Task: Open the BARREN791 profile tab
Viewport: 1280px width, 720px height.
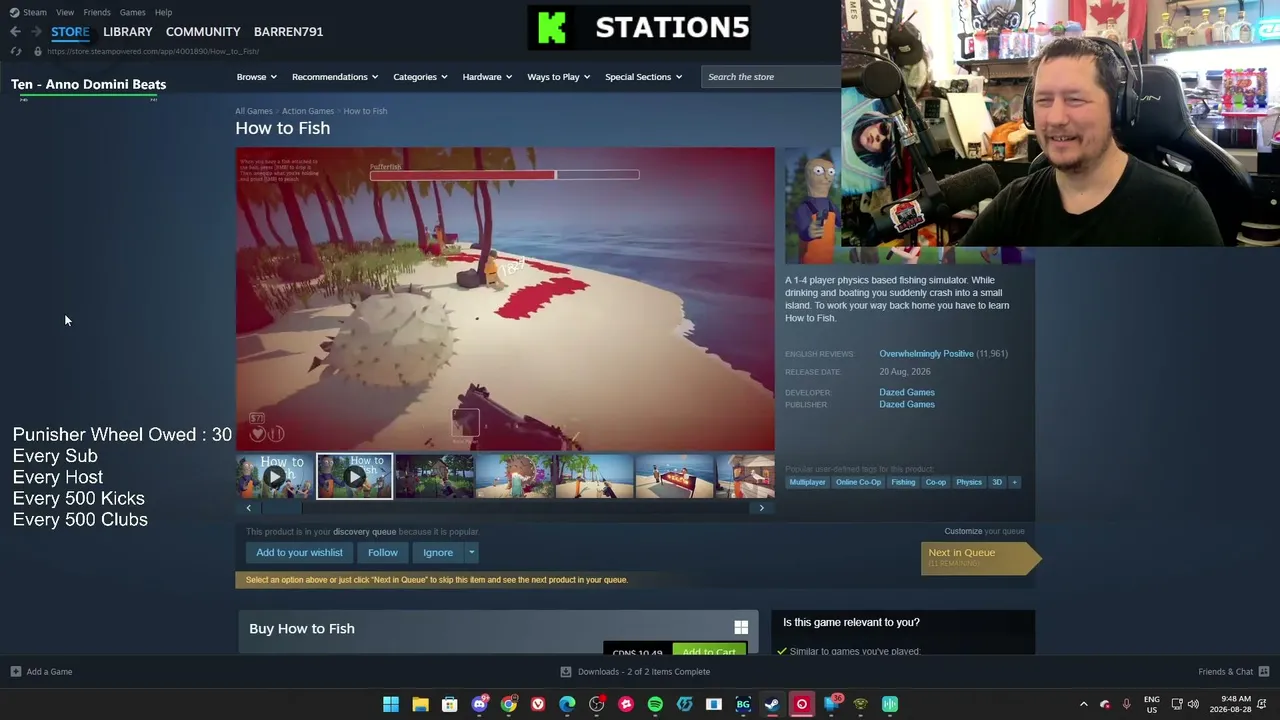Action: pyautogui.click(x=288, y=32)
